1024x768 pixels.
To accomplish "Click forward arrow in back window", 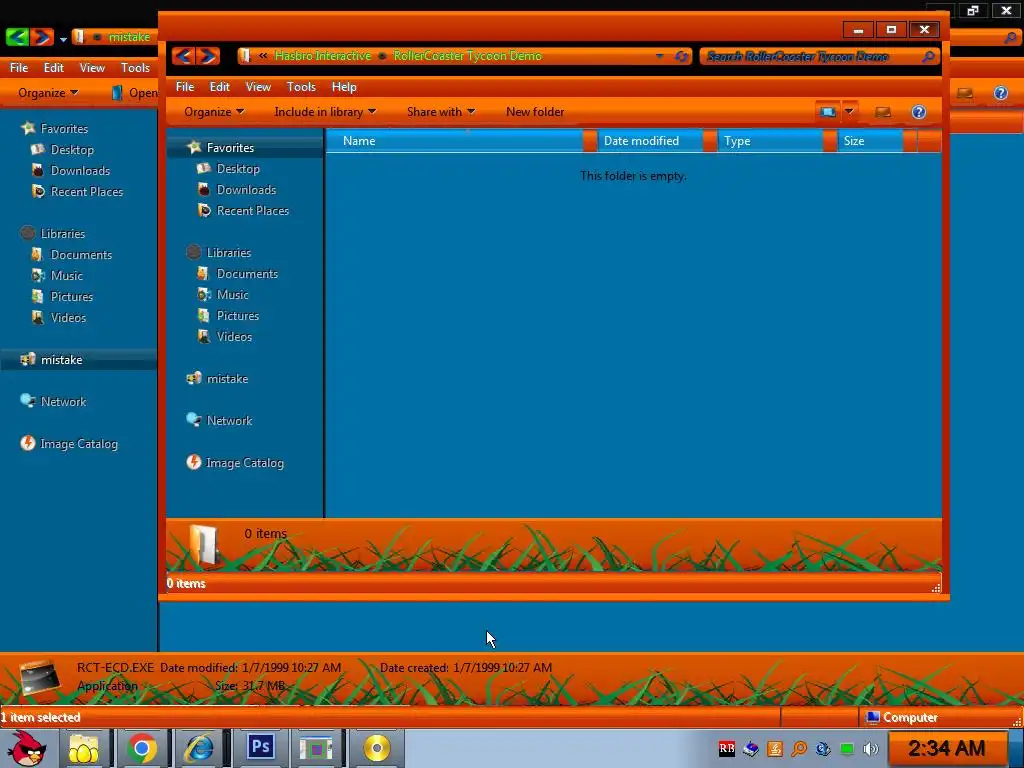I will pos(41,37).
